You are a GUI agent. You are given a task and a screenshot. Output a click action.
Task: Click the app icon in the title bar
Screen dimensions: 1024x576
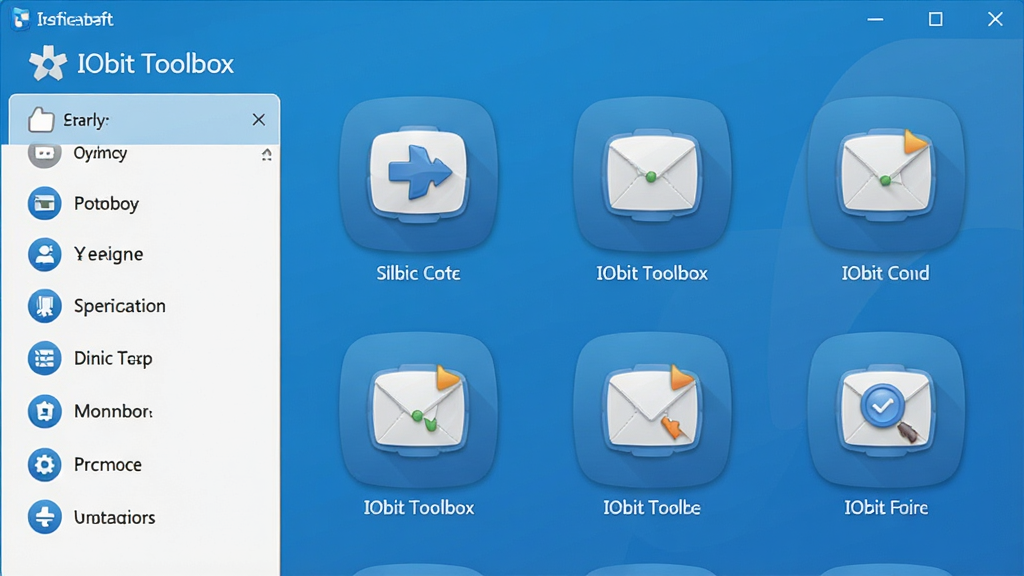click(x=20, y=19)
